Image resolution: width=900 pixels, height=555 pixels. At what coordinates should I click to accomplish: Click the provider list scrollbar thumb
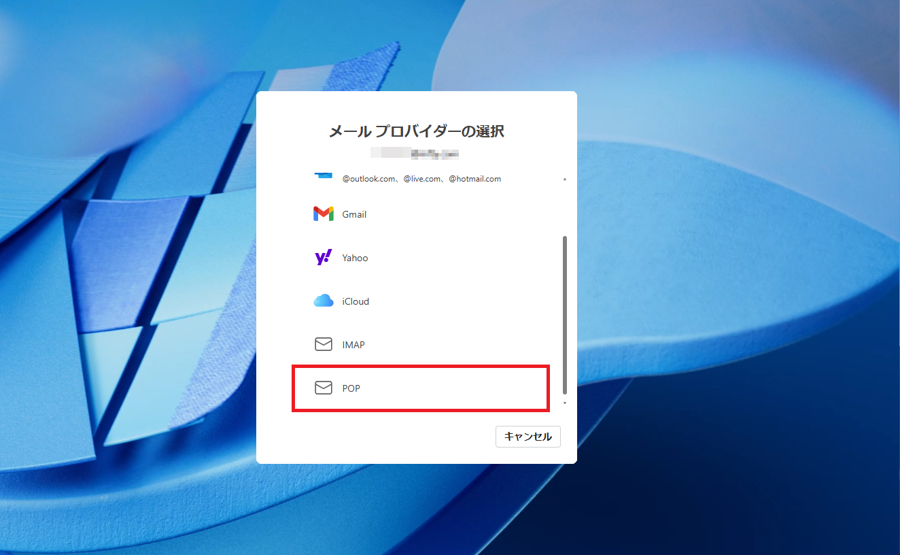(x=565, y=315)
